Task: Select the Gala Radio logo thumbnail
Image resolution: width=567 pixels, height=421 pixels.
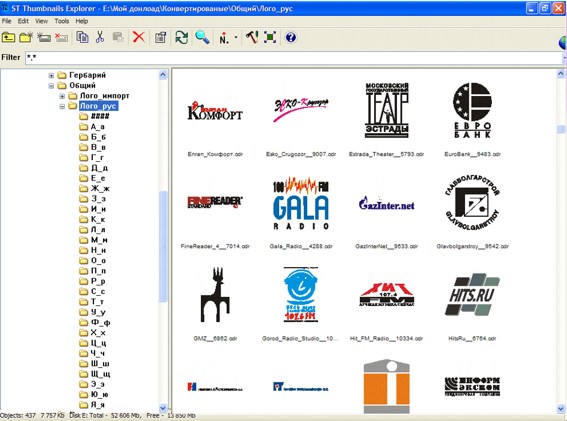Action: pyautogui.click(x=301, y=203)
